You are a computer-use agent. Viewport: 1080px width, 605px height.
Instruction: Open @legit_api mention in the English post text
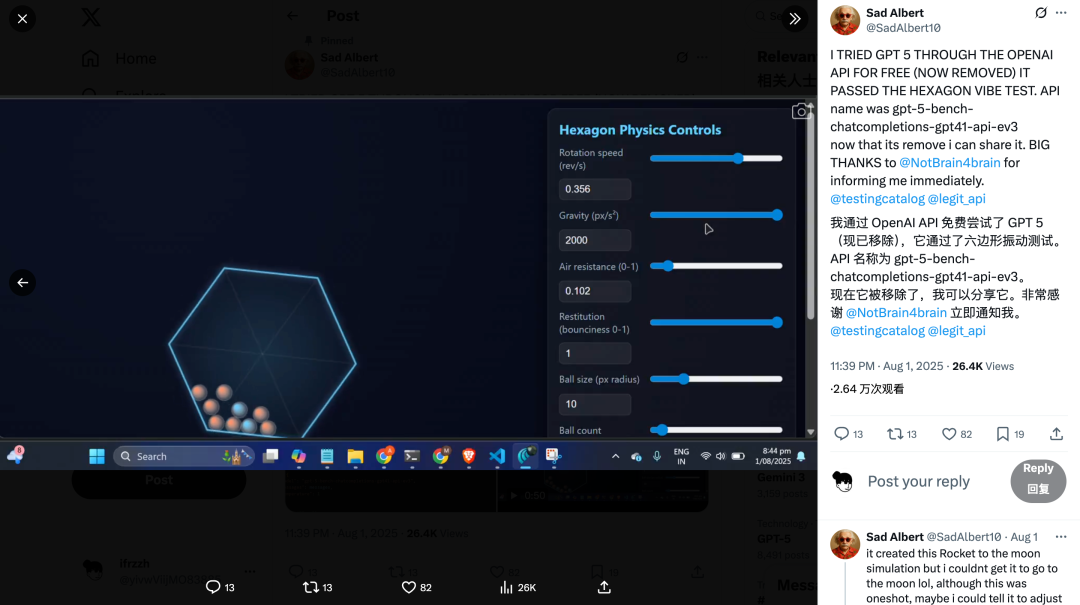click(957, 198)
